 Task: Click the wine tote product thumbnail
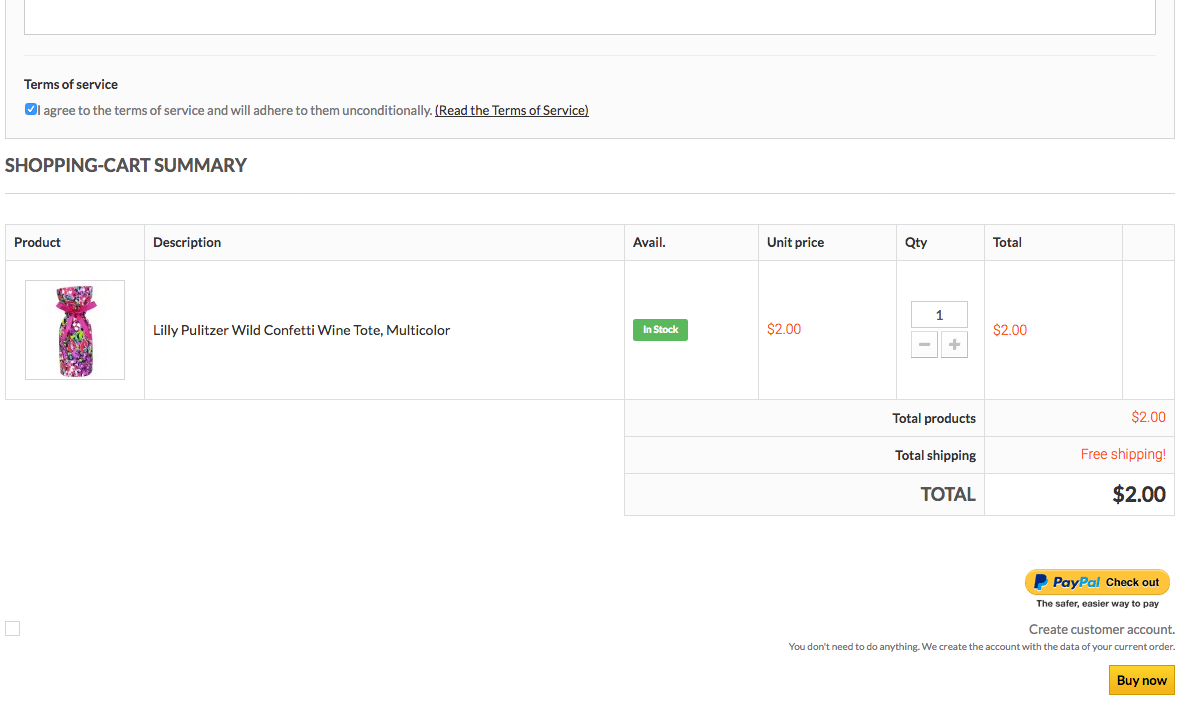click(75, 330)
